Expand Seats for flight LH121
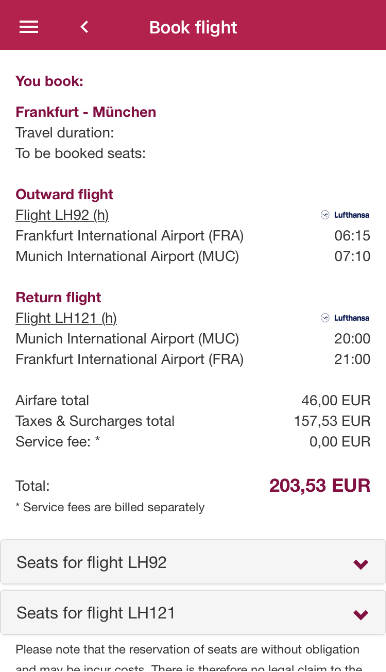386x672 pixels. (x=193, y=613)
